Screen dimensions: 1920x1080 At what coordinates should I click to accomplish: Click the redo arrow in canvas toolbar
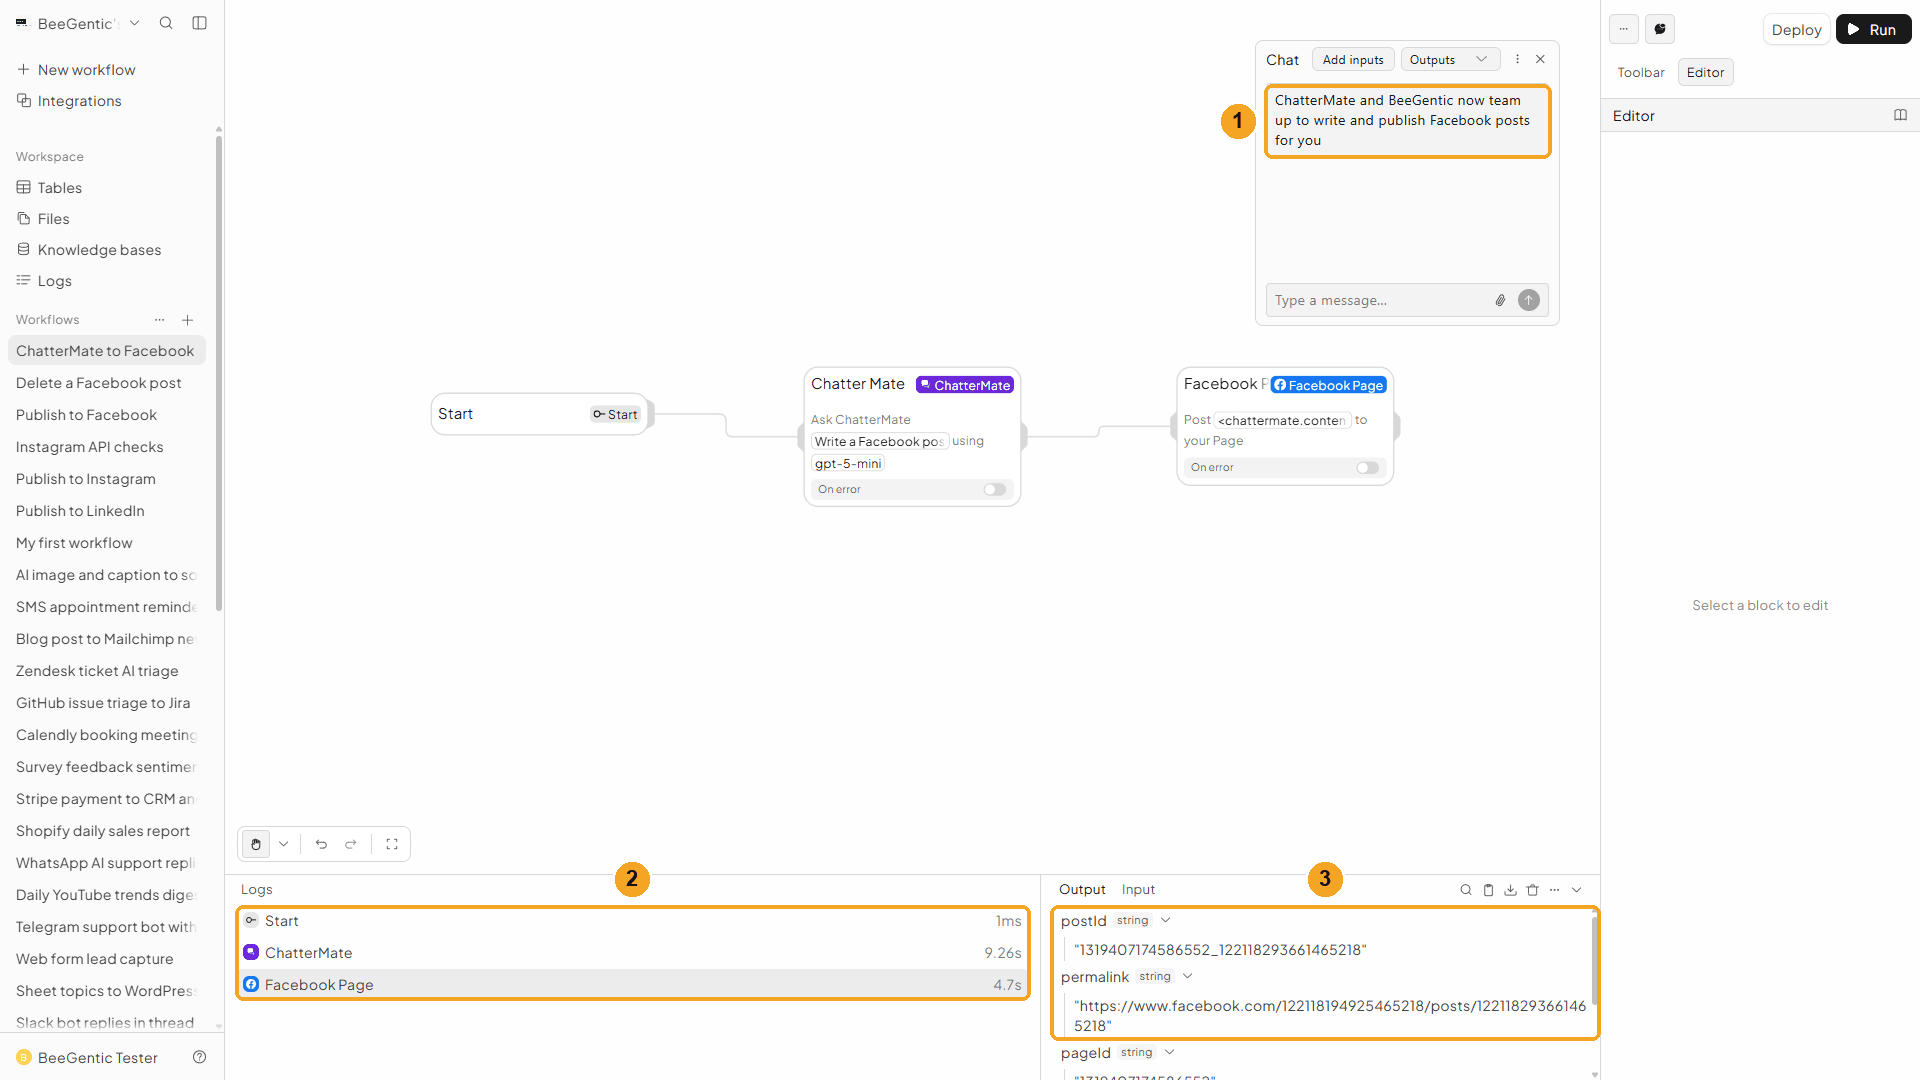pyautogui.click(x=351, y=844)
